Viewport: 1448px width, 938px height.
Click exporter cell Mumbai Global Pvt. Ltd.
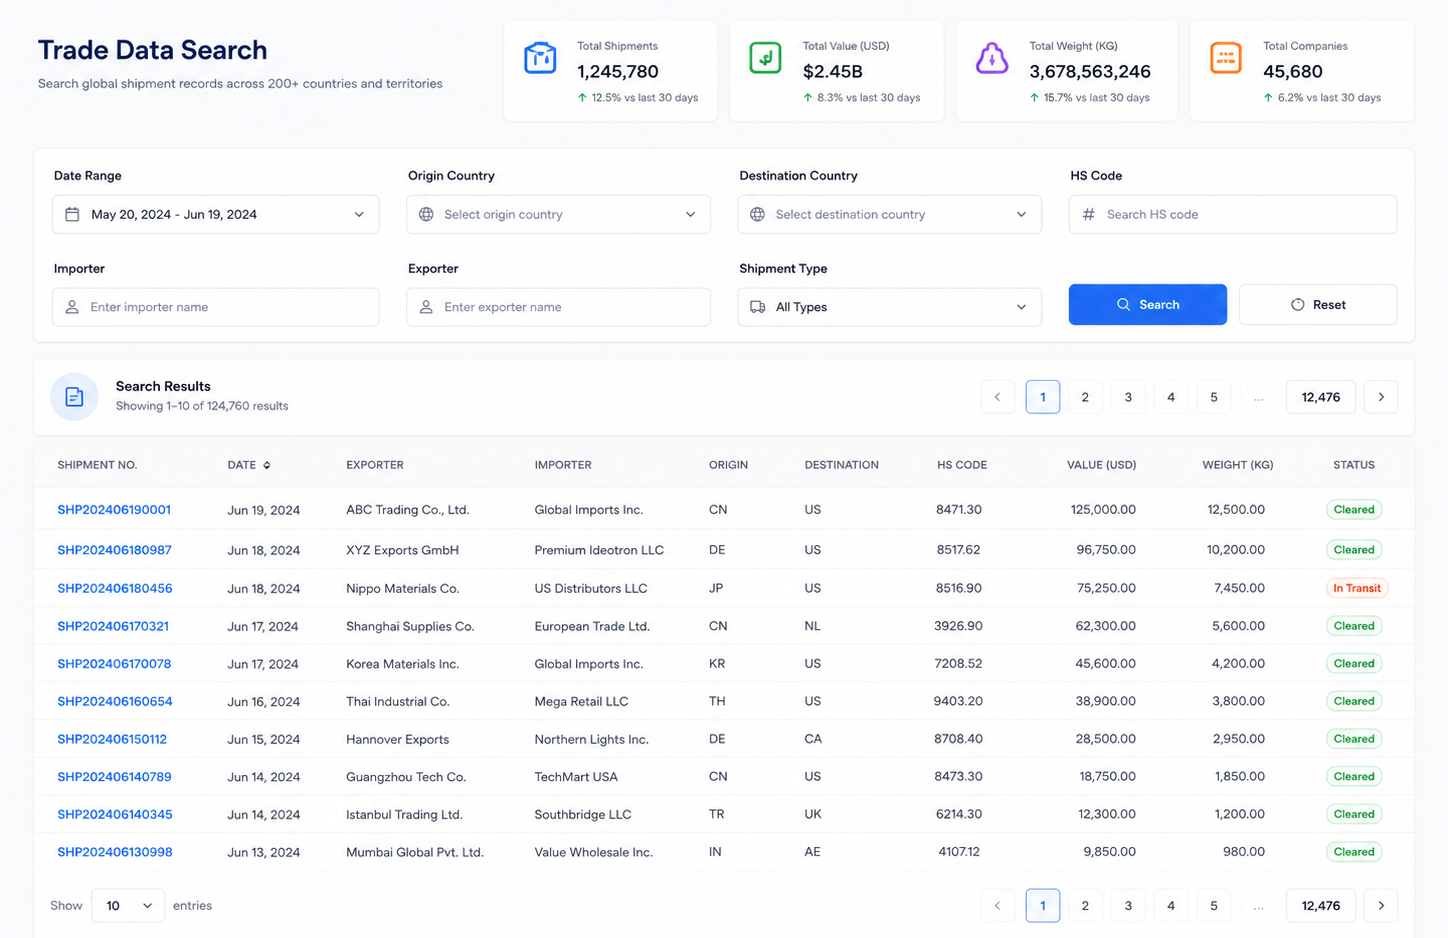coord(415,852)
